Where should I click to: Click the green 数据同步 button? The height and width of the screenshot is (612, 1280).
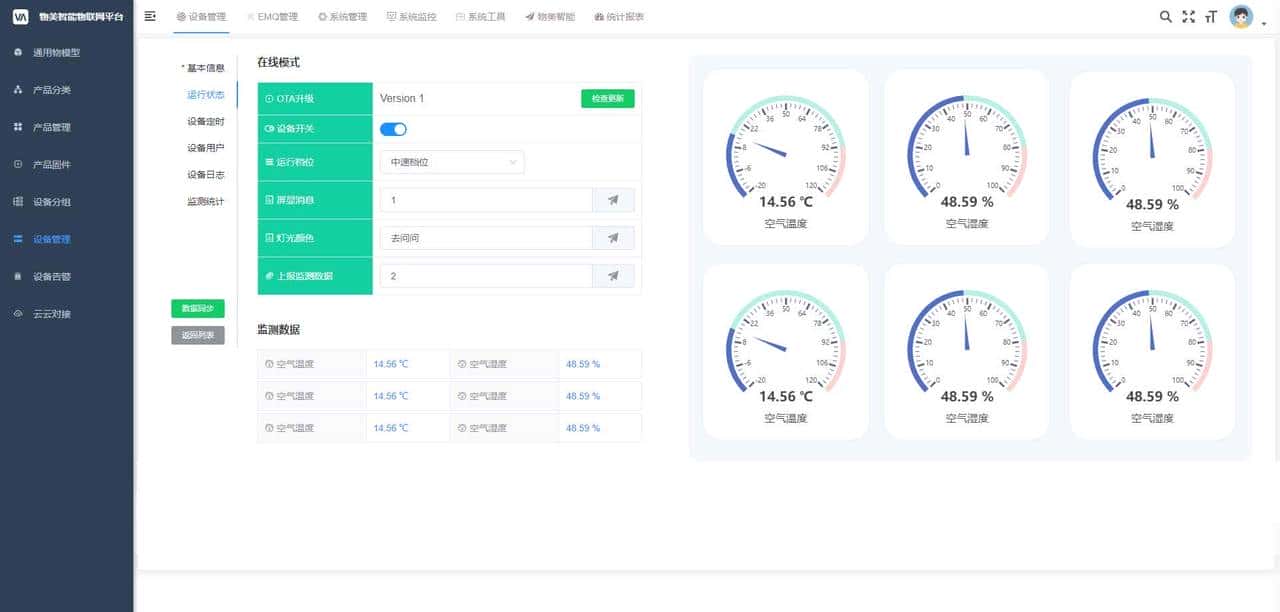pyautogui.click(x=197, y=309)
